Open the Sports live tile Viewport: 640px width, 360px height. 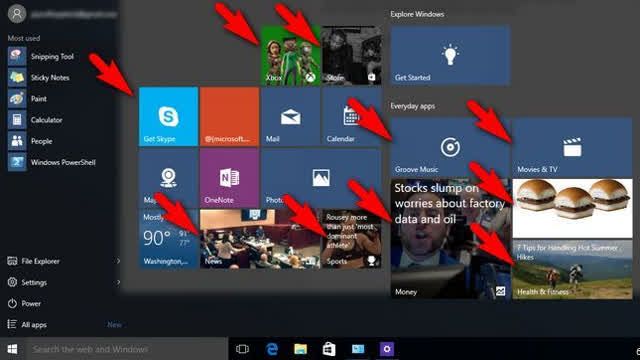click(351, 239)
